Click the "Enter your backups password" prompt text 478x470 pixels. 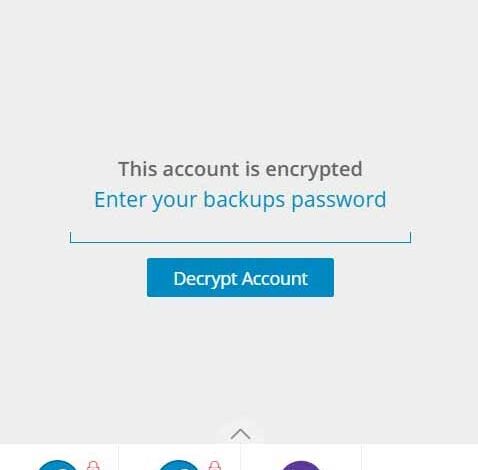coord(240,200)
